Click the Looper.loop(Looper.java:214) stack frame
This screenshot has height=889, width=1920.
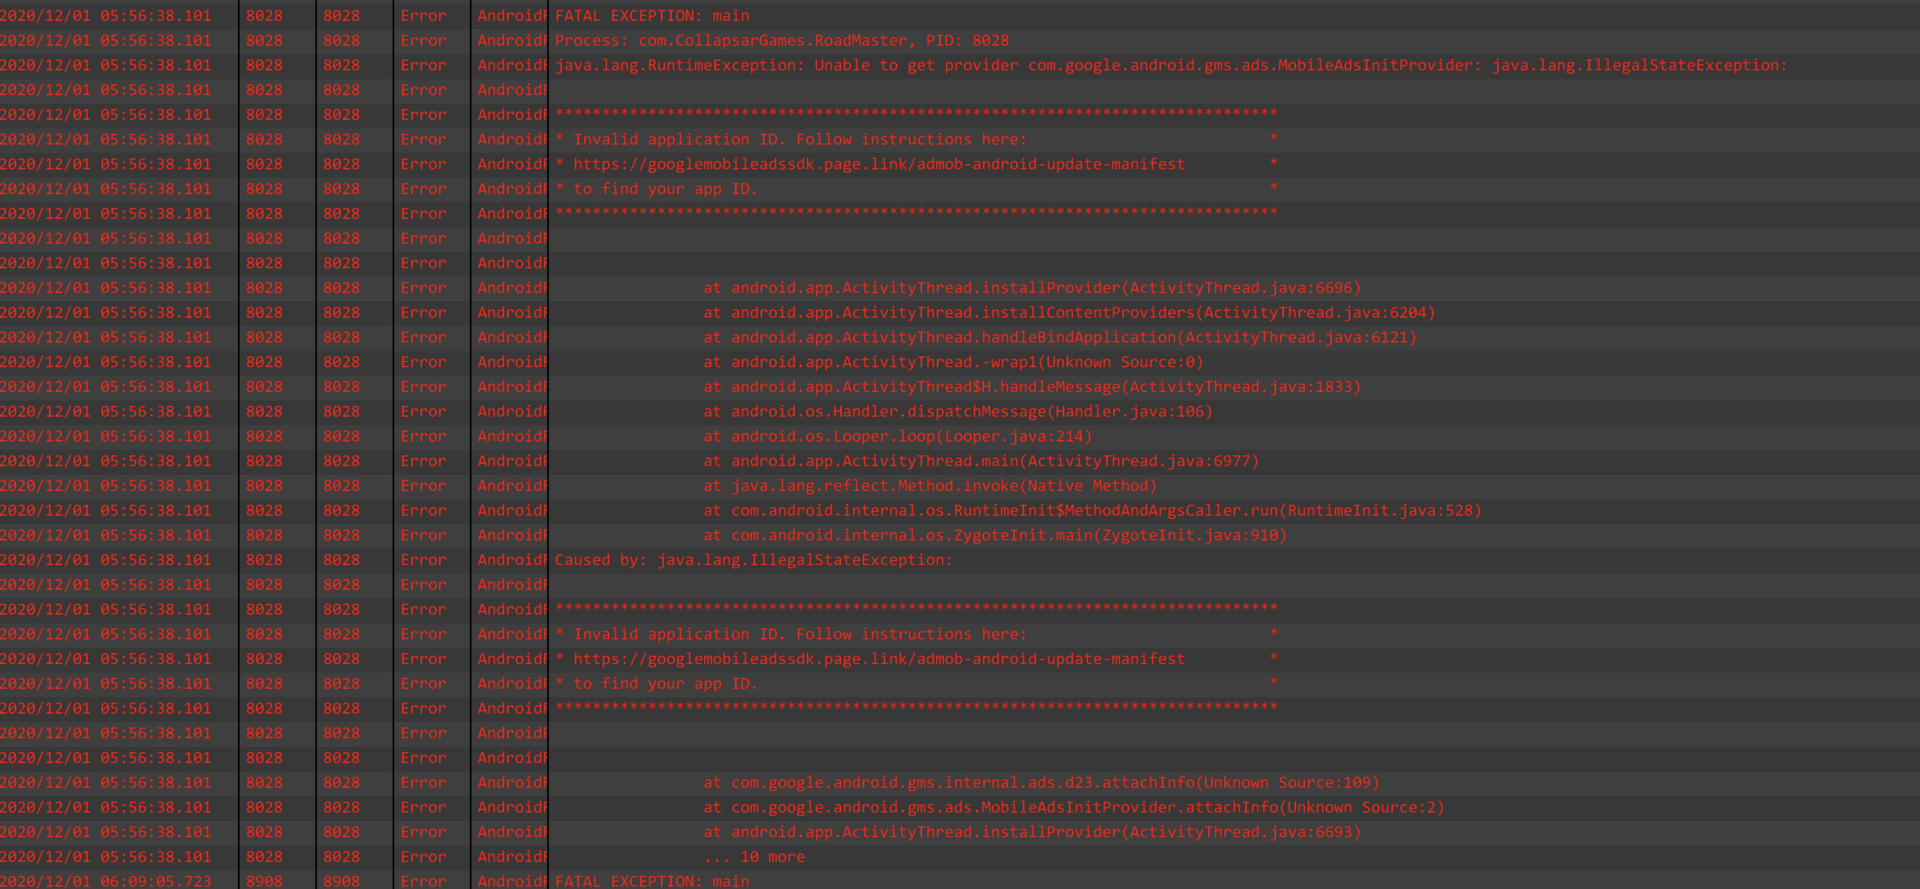pos(898,437)
